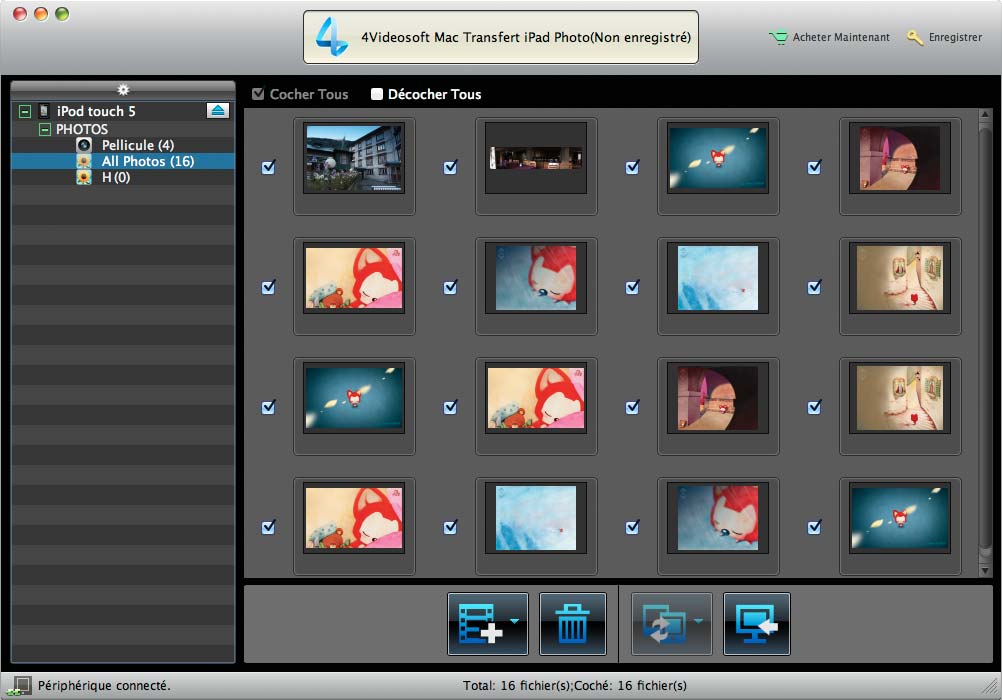Click the key register icon
Screen dimensions: 1002x700
pyautogui.click(x=914, y=38)
